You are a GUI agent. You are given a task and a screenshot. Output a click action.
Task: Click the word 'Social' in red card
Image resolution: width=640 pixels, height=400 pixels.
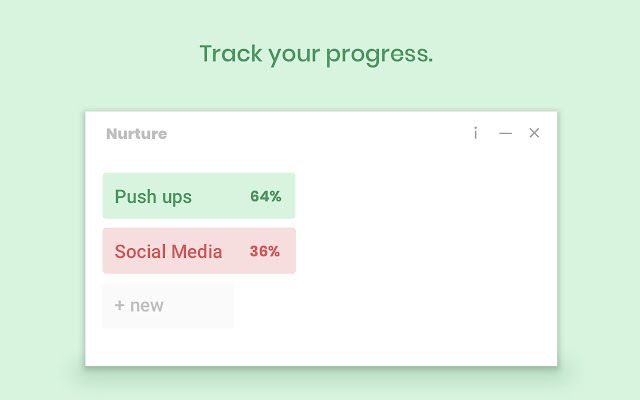[x=140, y=252]
